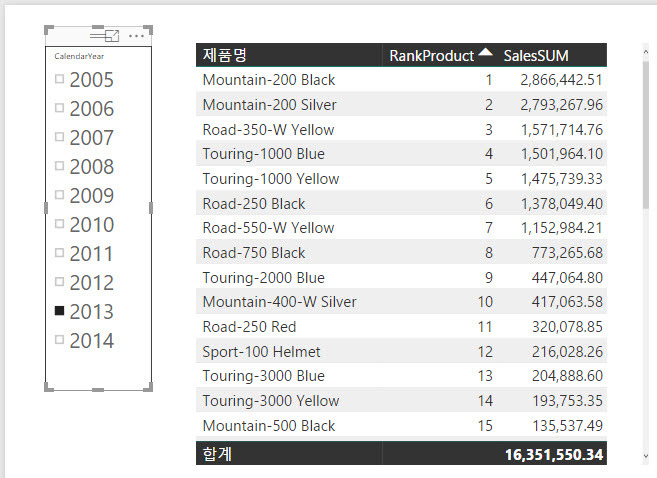This screenshot has width=657, height=478.
Task: Click the sales value 135,537.49
Action: coord(567,425)
